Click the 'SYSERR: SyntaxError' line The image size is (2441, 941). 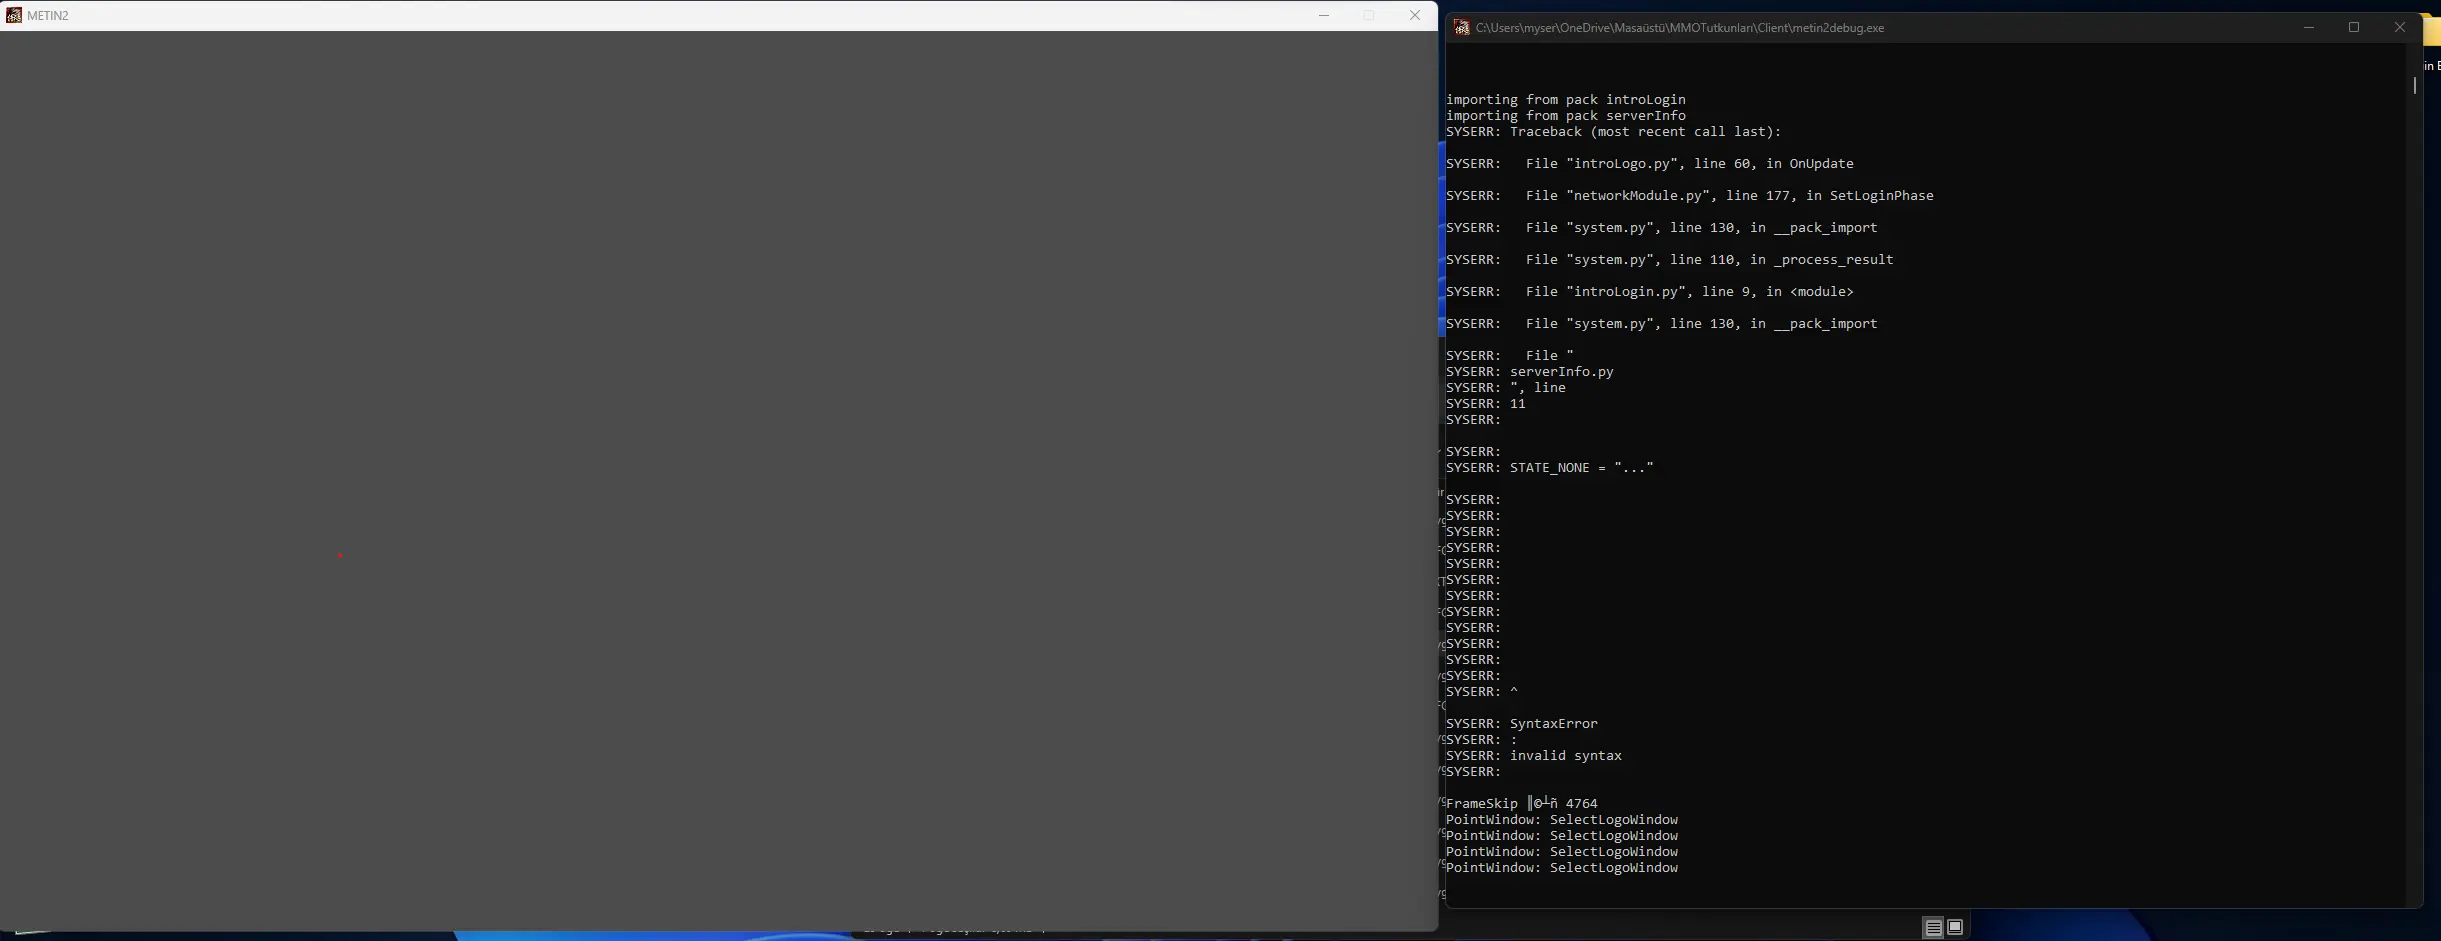pyautogui.click(x=1522, y=724)
